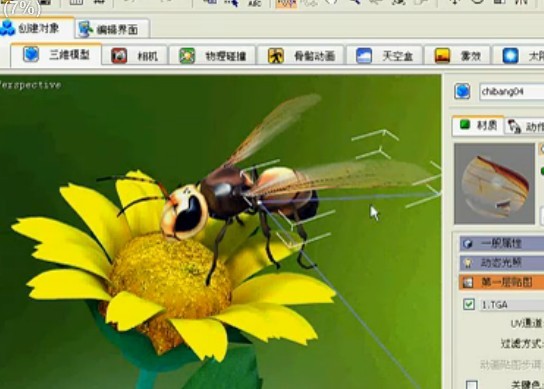Open the 动作 action tab
The image size is (544, 389).
point(525,126)
